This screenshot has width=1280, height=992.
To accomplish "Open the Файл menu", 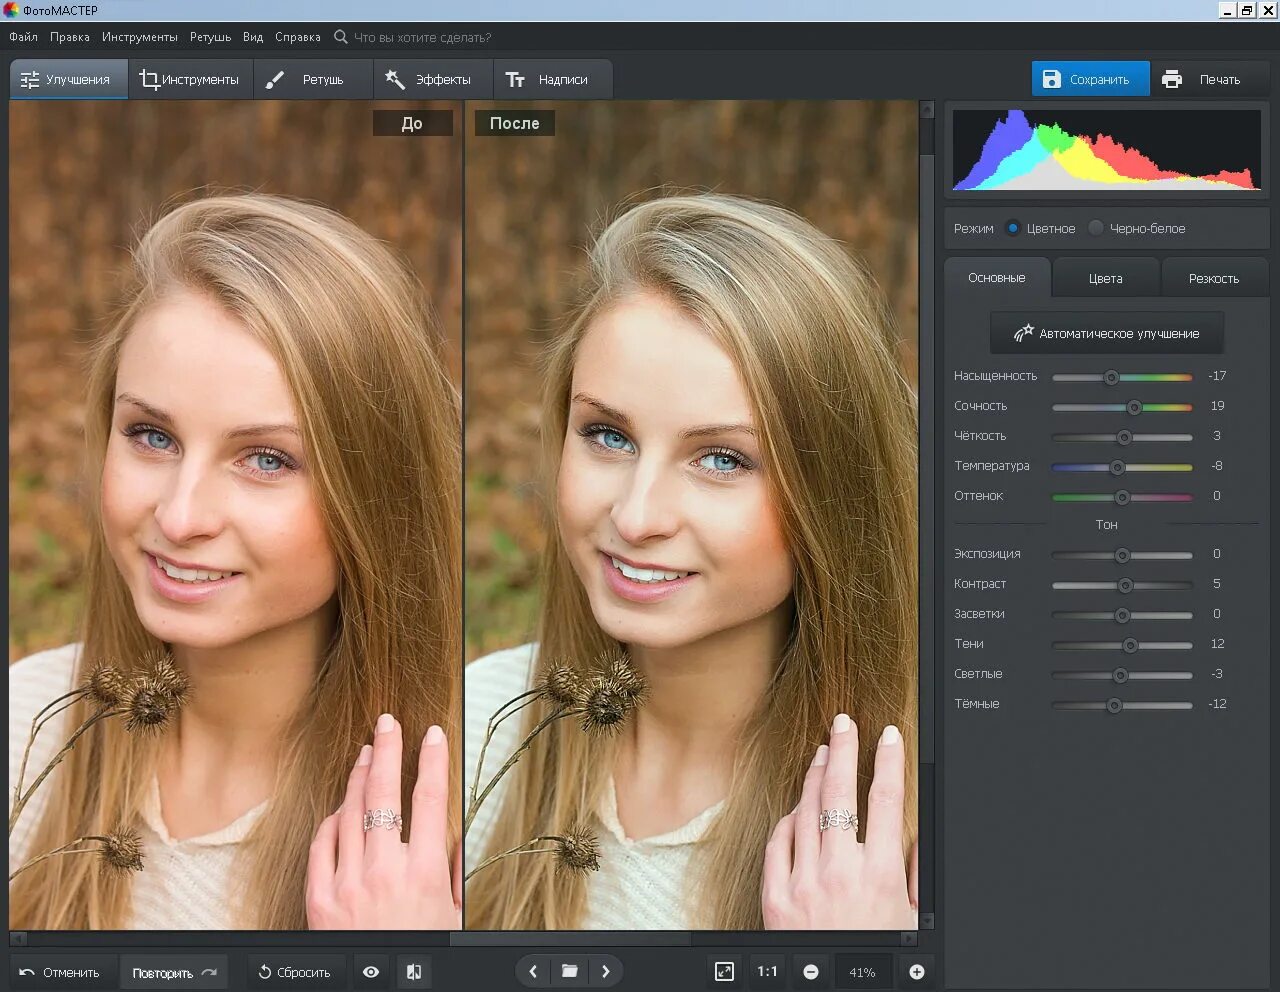I will pos(23,37).
